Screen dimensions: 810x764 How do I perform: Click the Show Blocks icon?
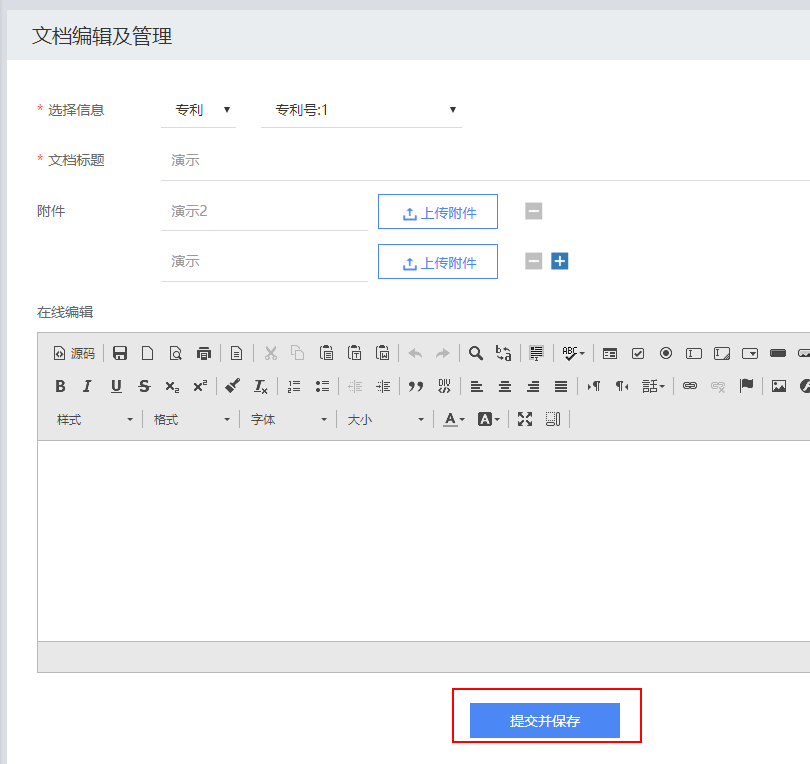tap(553, 419)
